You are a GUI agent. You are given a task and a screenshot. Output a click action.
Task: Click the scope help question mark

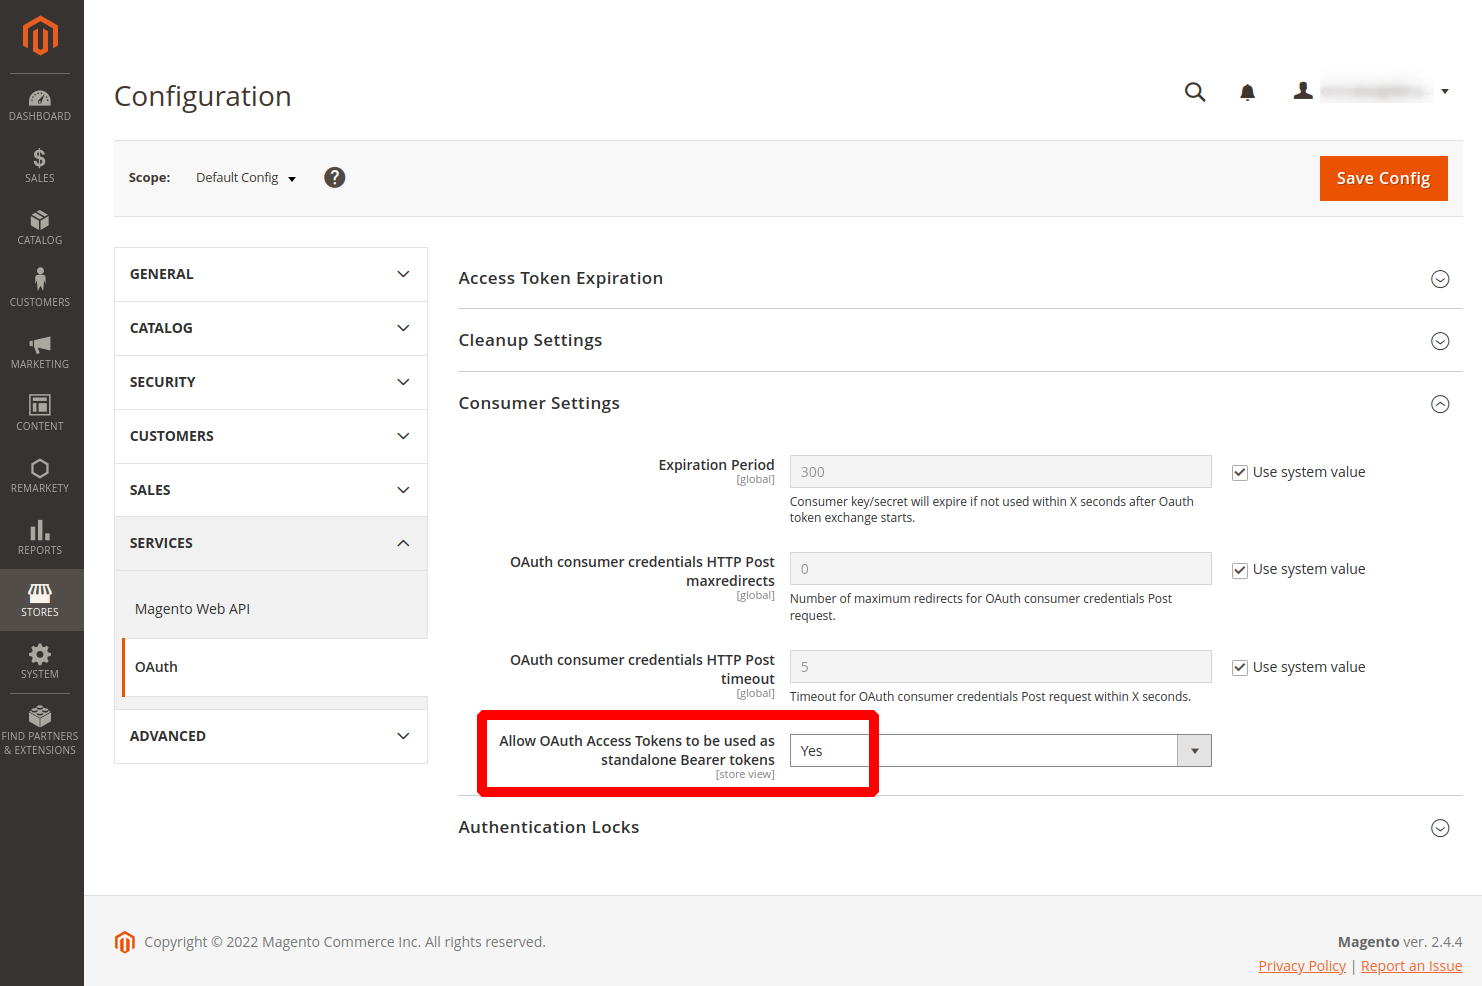pyautogui.click(x=335, y=177)
